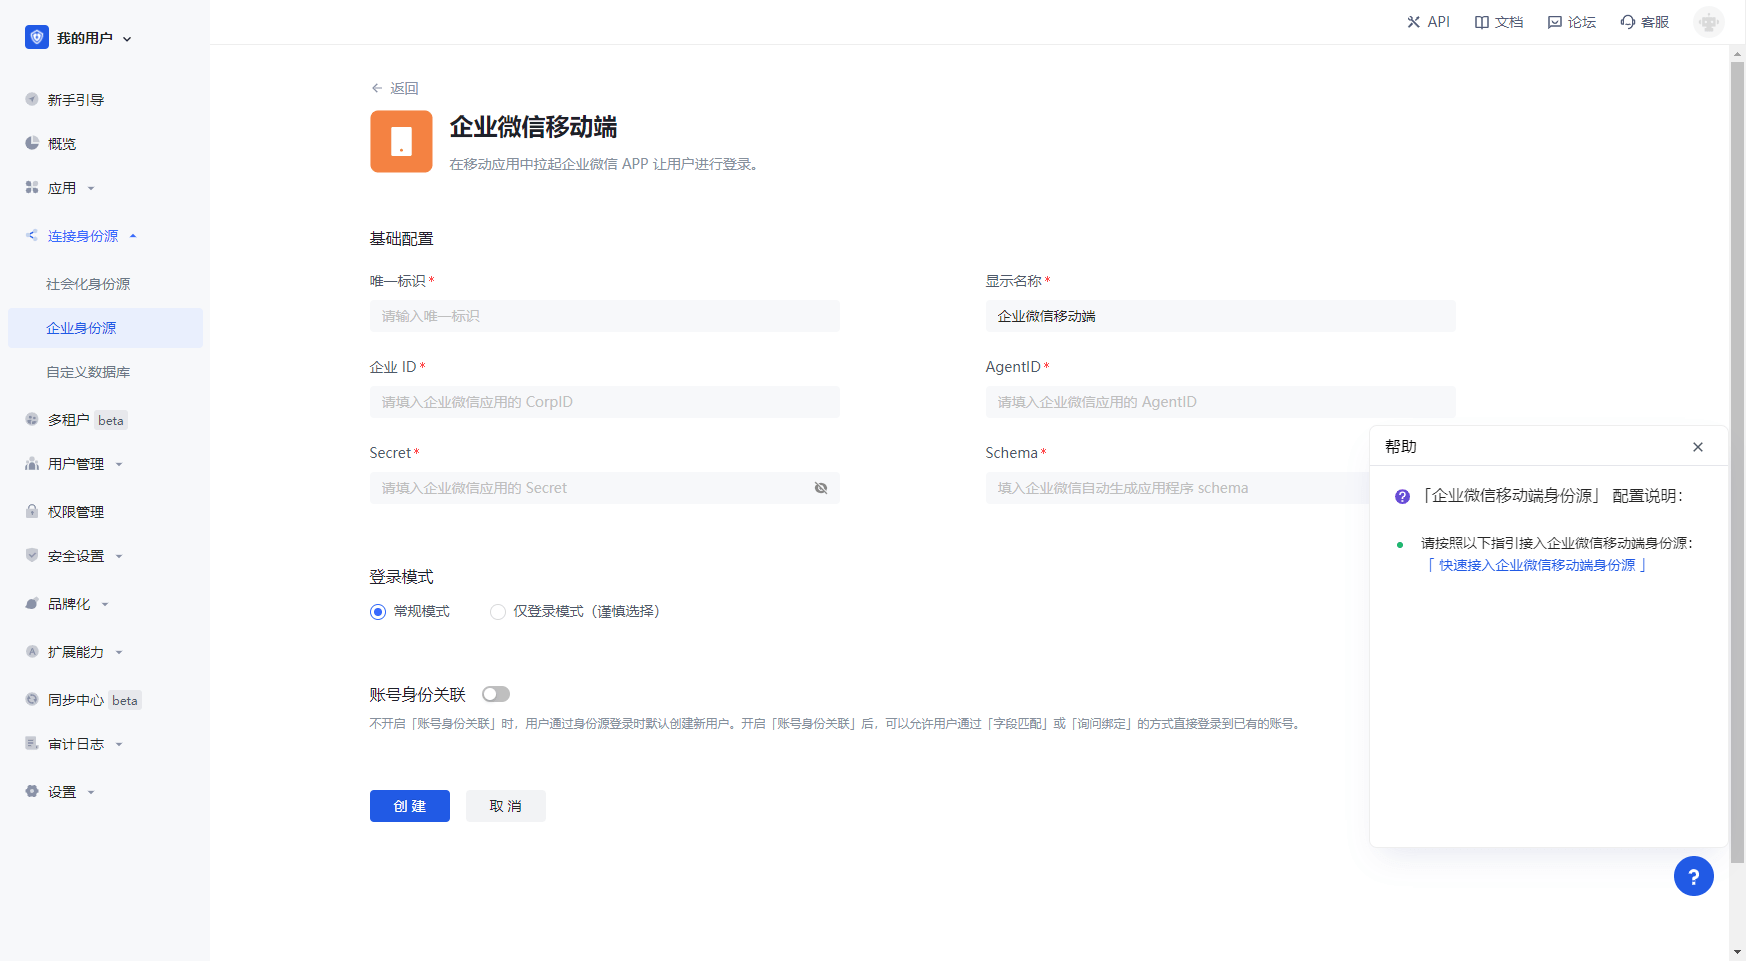The height and width of the screenshot is (961, 1746).
Task: Select 常规模式 radio button
Action: [x=378, y=612]
